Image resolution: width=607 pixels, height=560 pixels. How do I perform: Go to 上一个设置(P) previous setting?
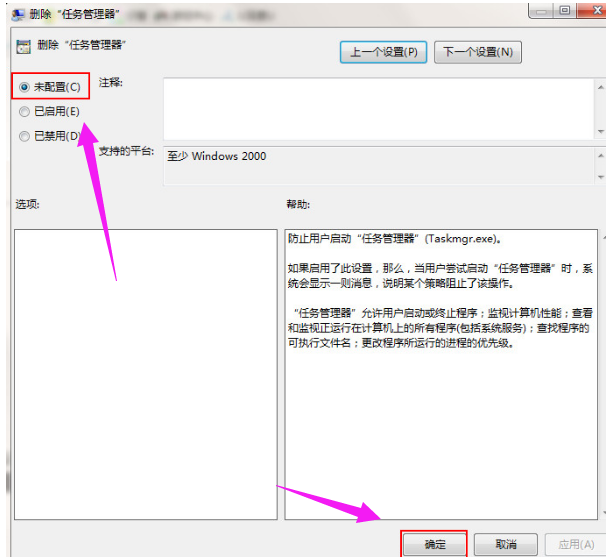tap(384, 51)
